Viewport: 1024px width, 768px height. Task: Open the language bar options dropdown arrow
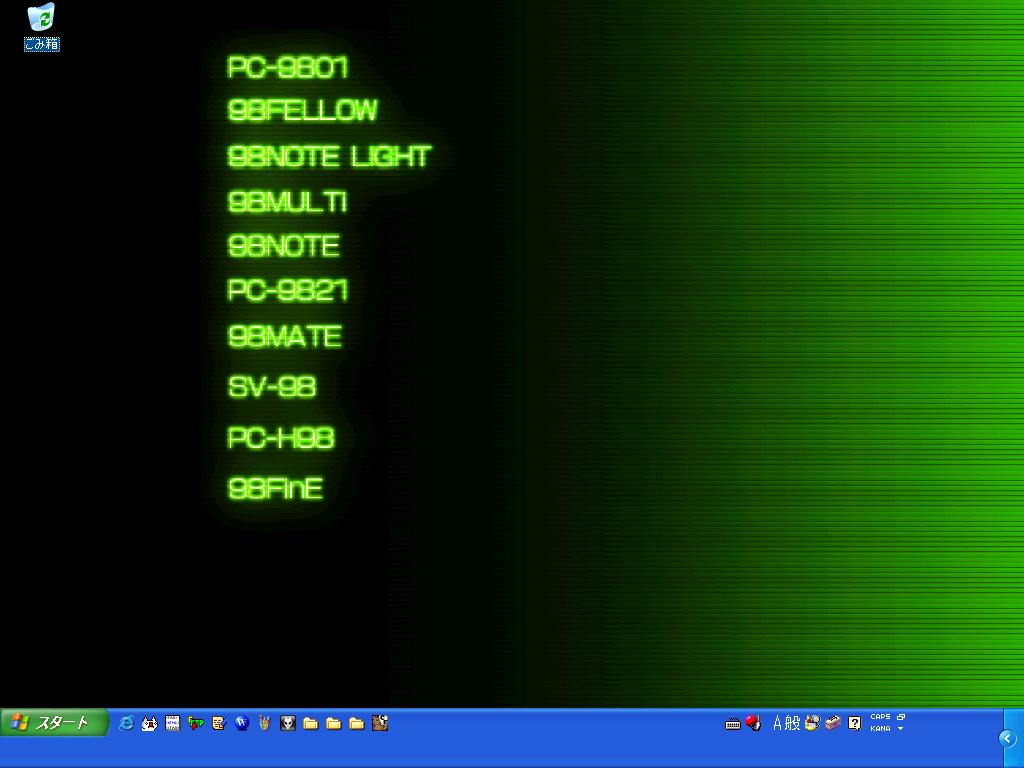coord(901,728)
